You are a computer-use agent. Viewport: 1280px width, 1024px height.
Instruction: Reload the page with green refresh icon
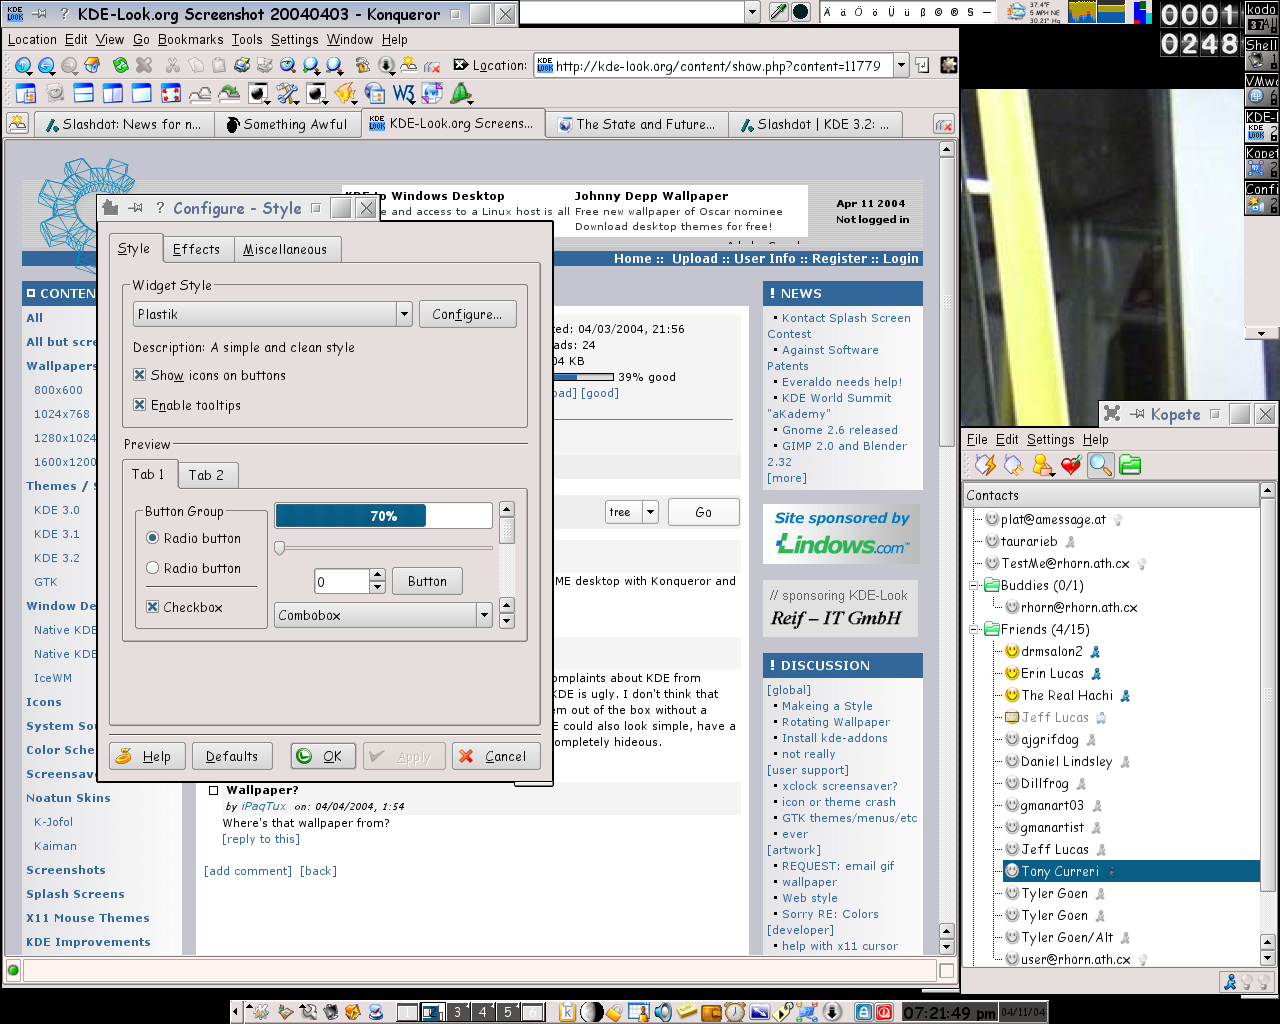tap(121, 65)
